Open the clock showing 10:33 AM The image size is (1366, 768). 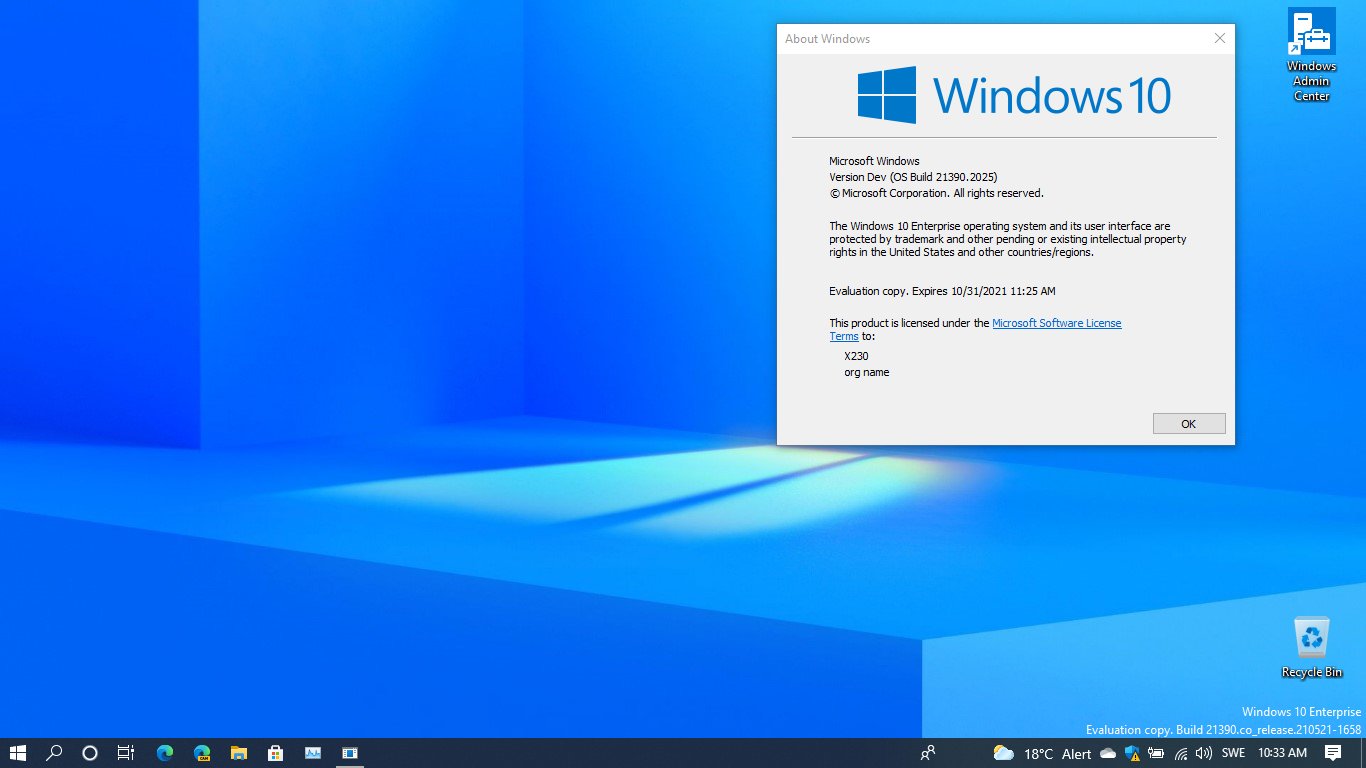coord(1282,753)
